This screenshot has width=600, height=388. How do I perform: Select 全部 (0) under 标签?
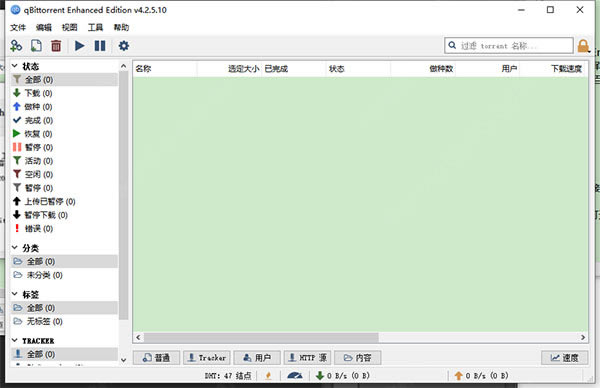[x=64, y=308]
